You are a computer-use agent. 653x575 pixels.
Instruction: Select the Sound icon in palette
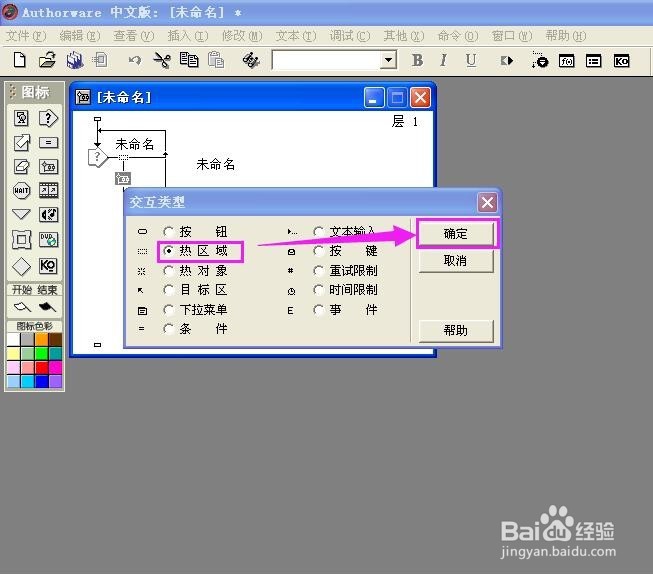pyautogui.click(x=48, y=215)
